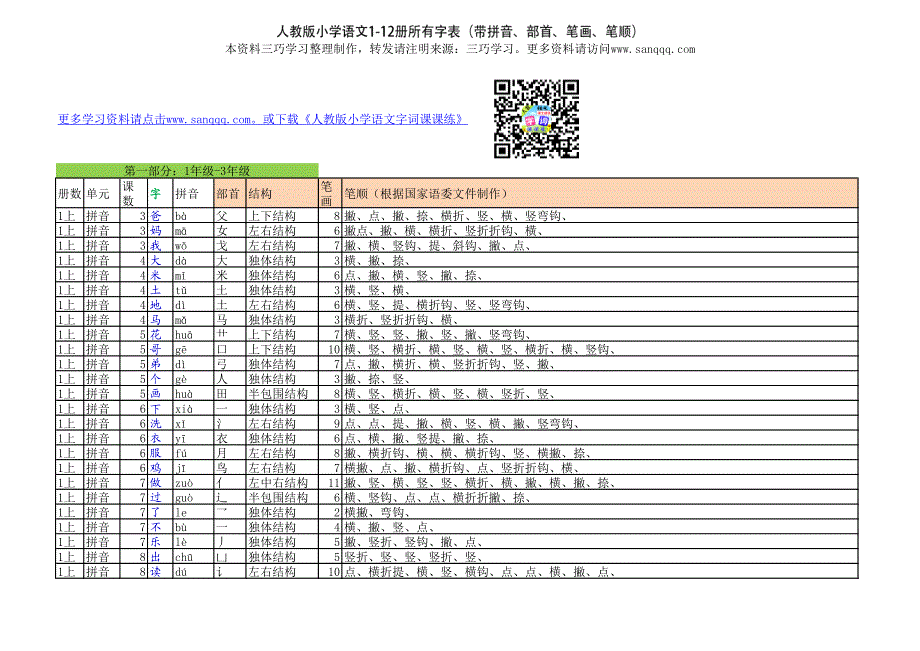Click the blue 读 character link
Screen dimensions: 920x651
pos(155,573)
